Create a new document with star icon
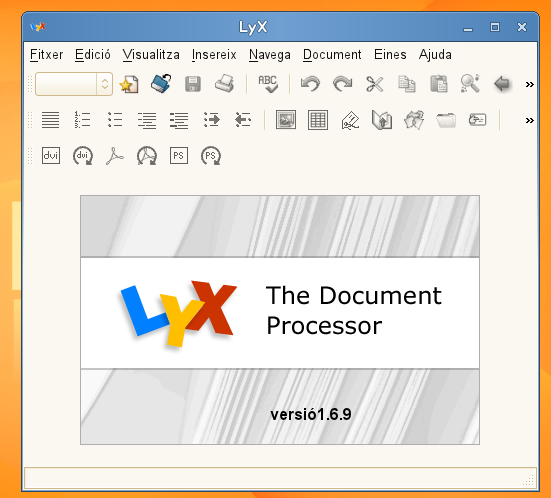 coord(129,84)
